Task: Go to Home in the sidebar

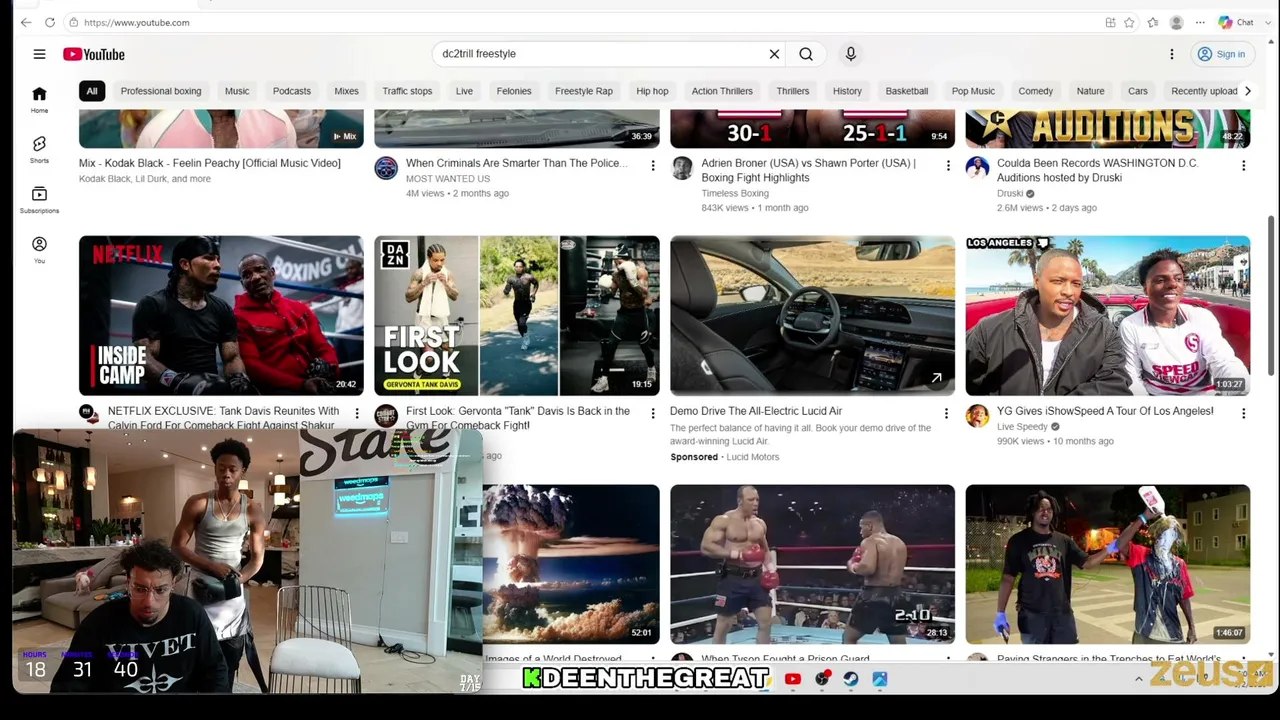Action: point(39,98)
